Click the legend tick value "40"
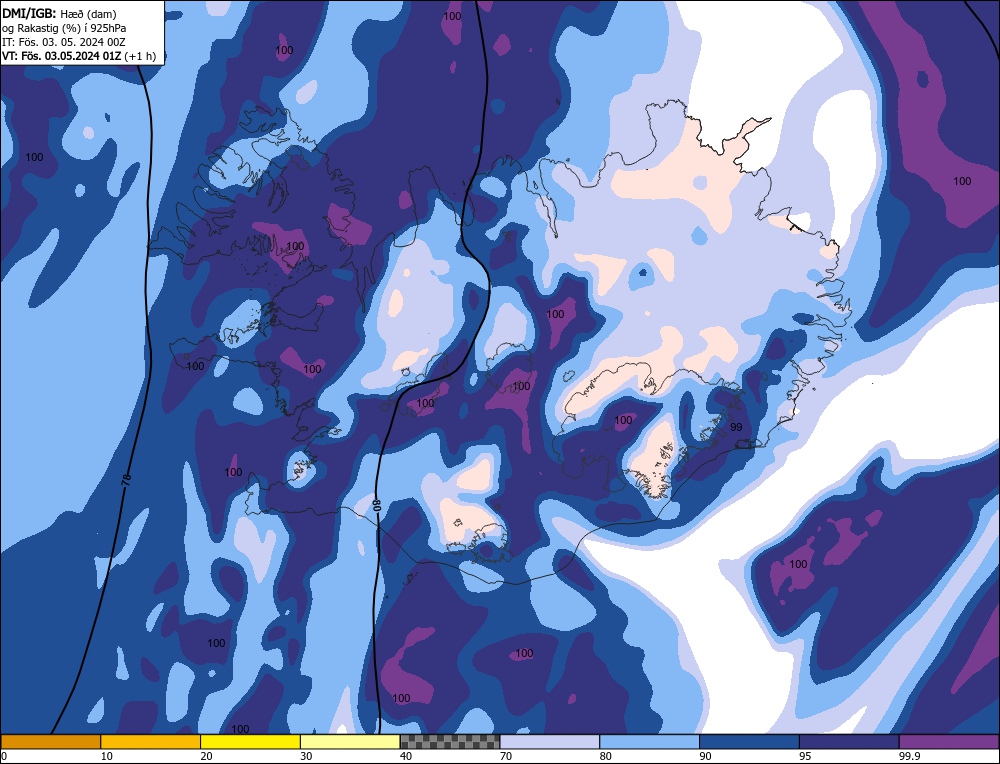1000x764 pixels. point(406,756)
